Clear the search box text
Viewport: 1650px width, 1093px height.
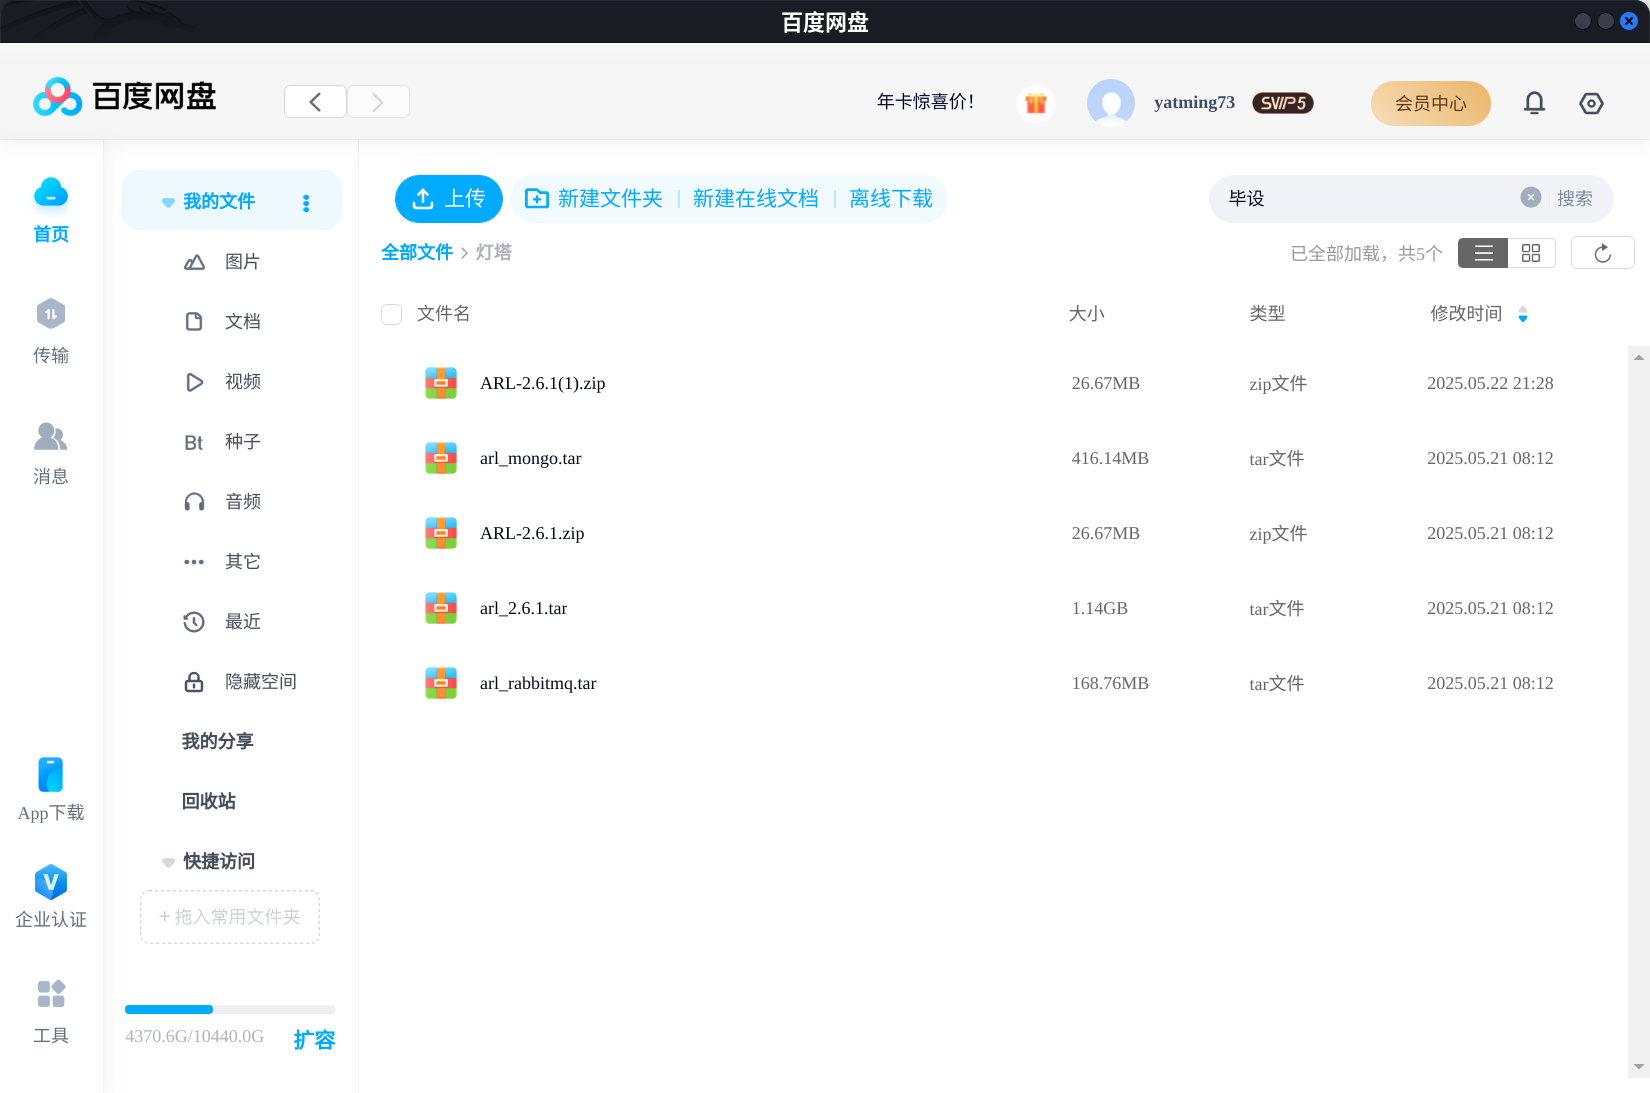coord(1531,197)
